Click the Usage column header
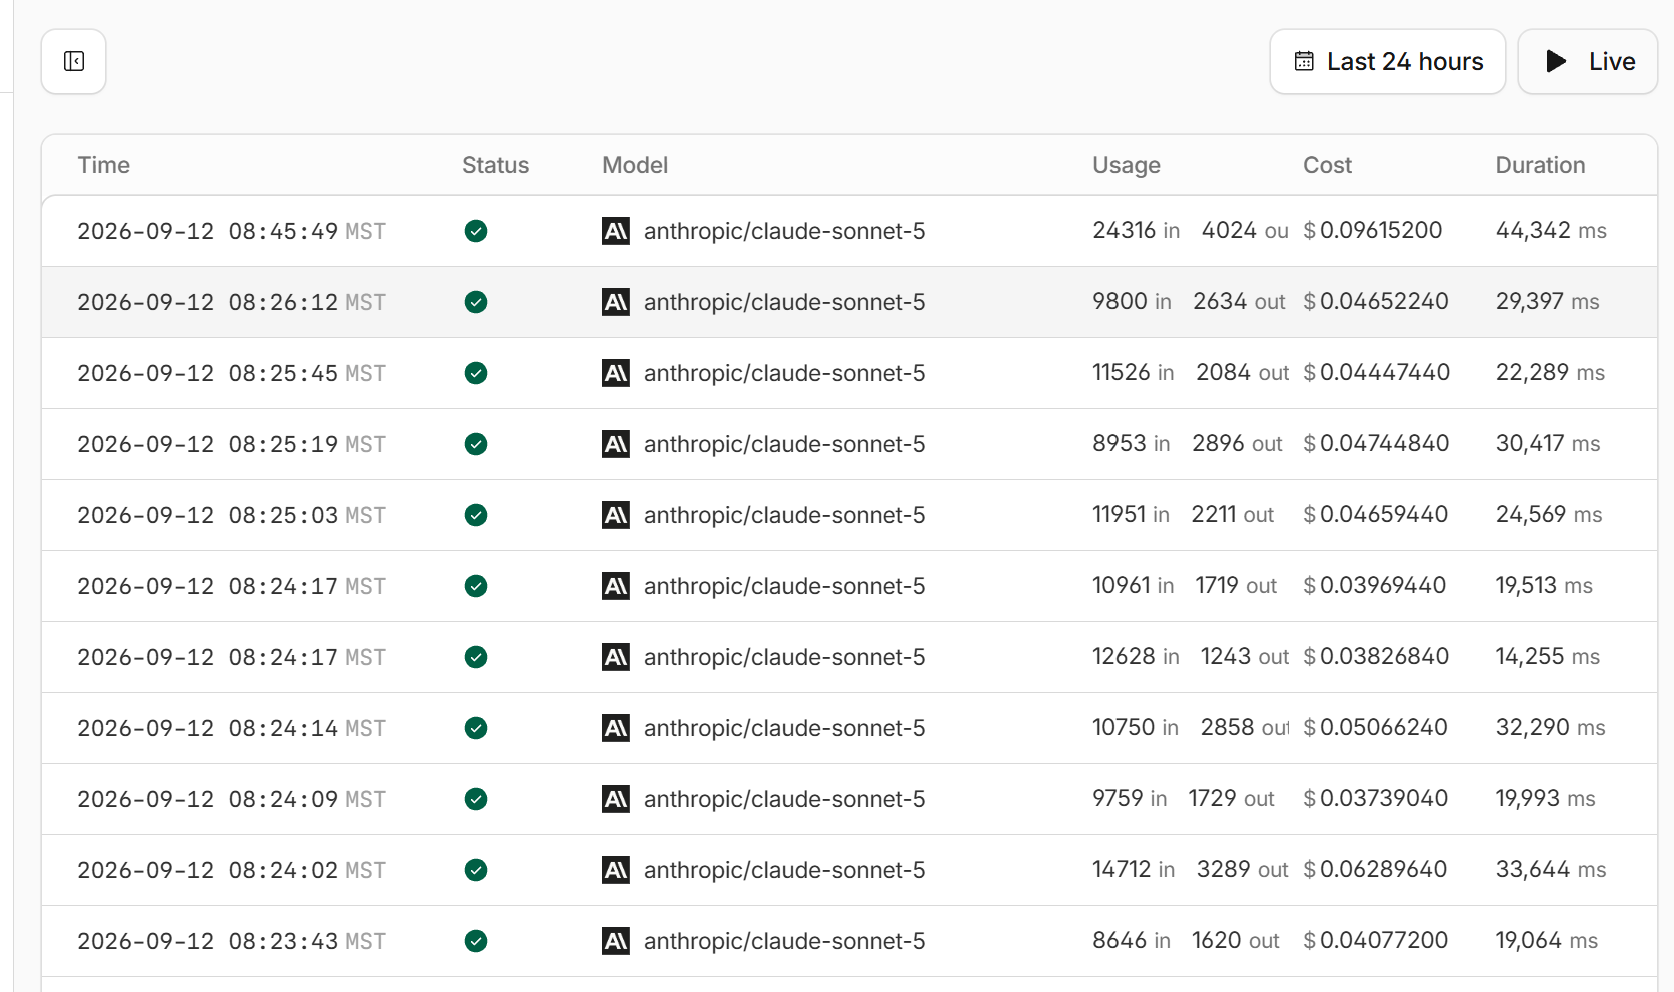Screen dimensions: 1674x992 click(x=1126, y=165)
